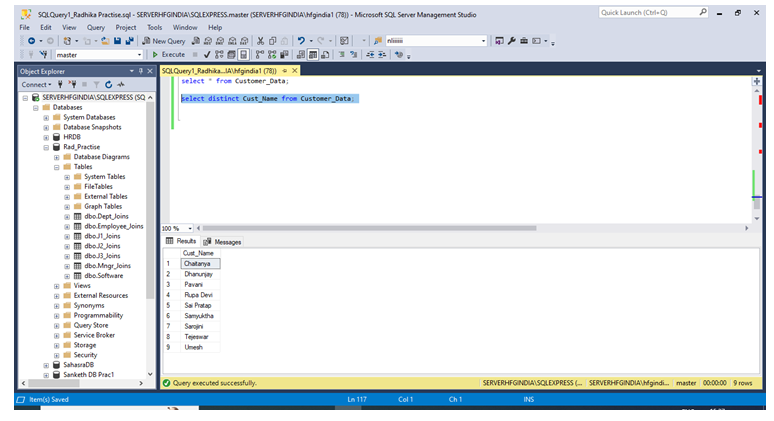The image size is (774, 421).
Task: Expand the HRDB database node
Action: click(x=45, y=137)
